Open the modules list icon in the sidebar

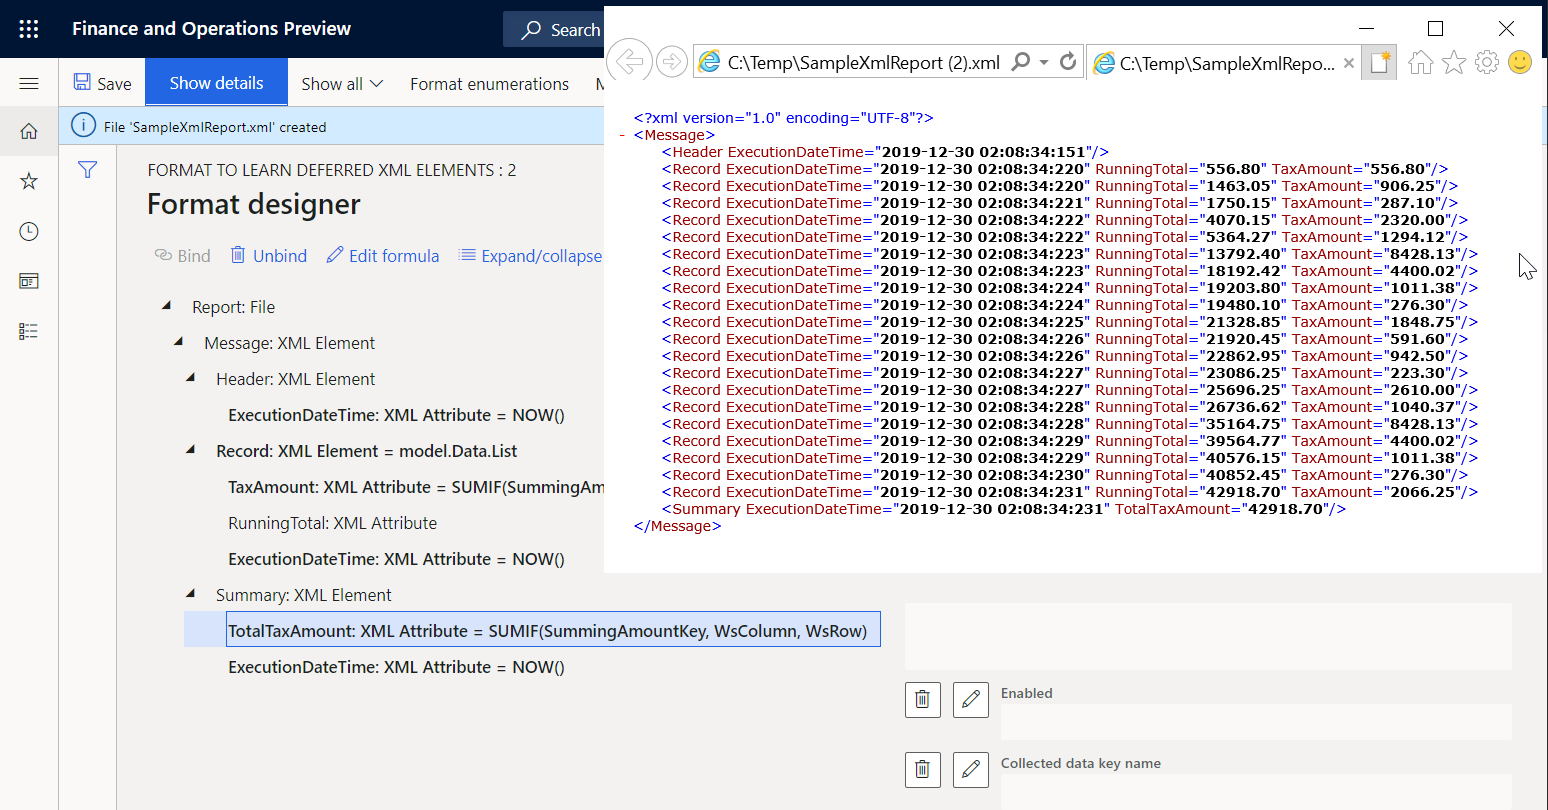(28, 331)
